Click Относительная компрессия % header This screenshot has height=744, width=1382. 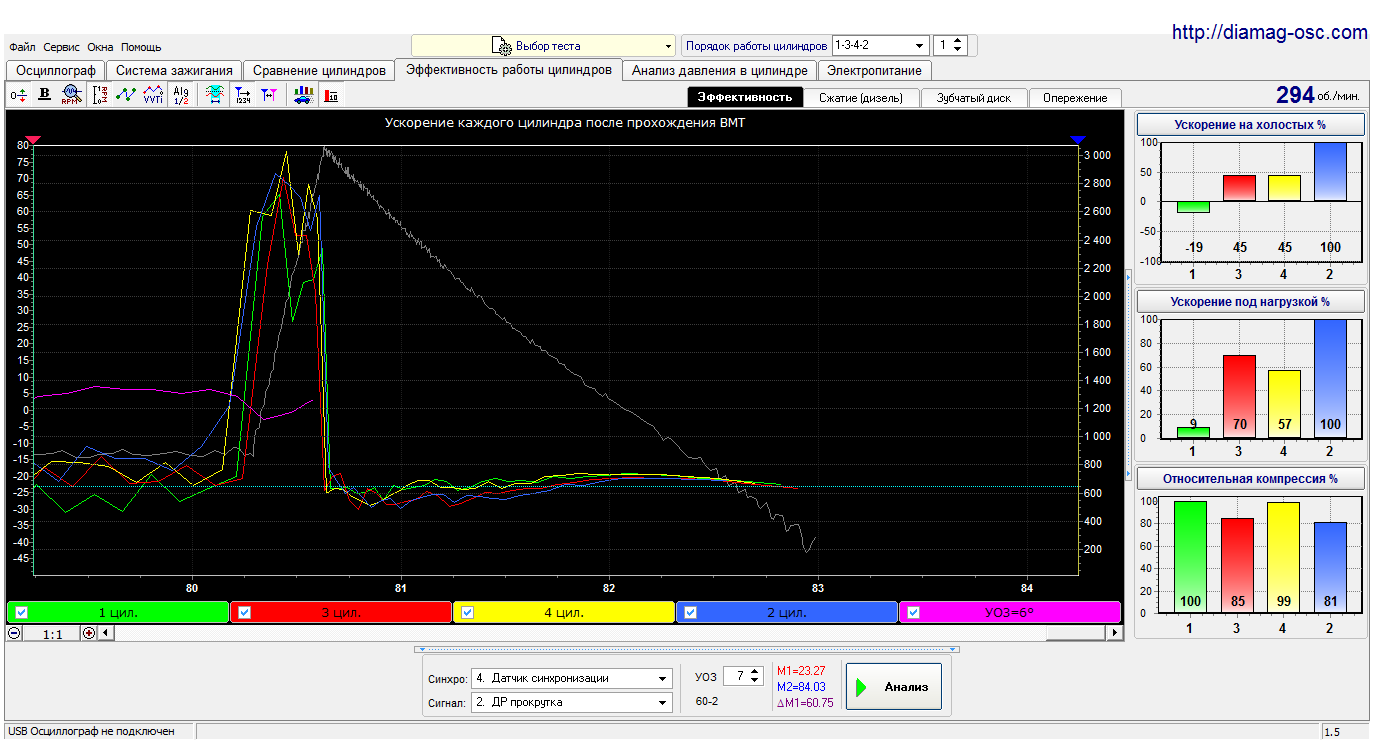1250,478
